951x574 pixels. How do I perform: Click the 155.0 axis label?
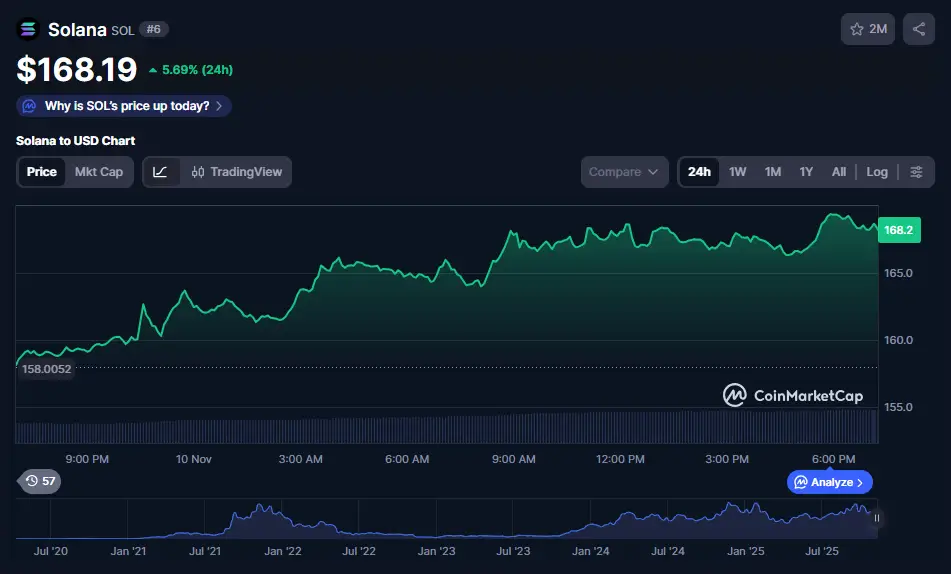(x=898, y=407)
